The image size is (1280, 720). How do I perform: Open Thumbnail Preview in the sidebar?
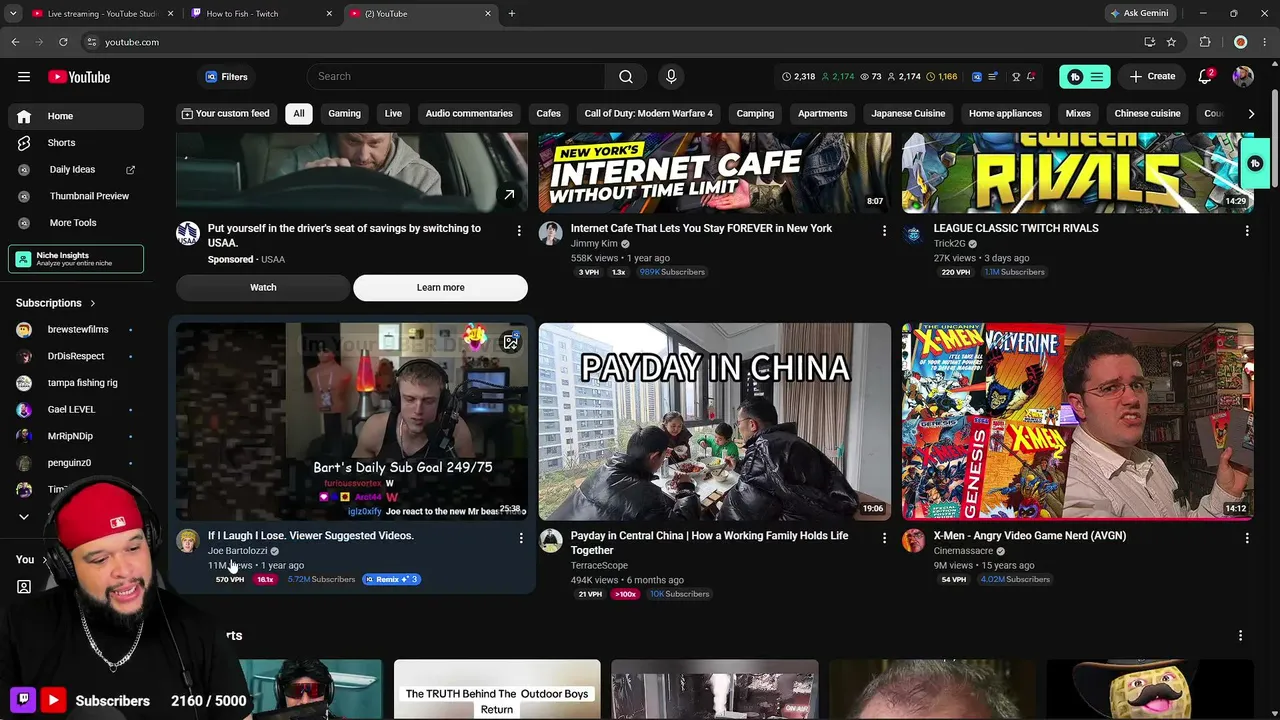76,196
